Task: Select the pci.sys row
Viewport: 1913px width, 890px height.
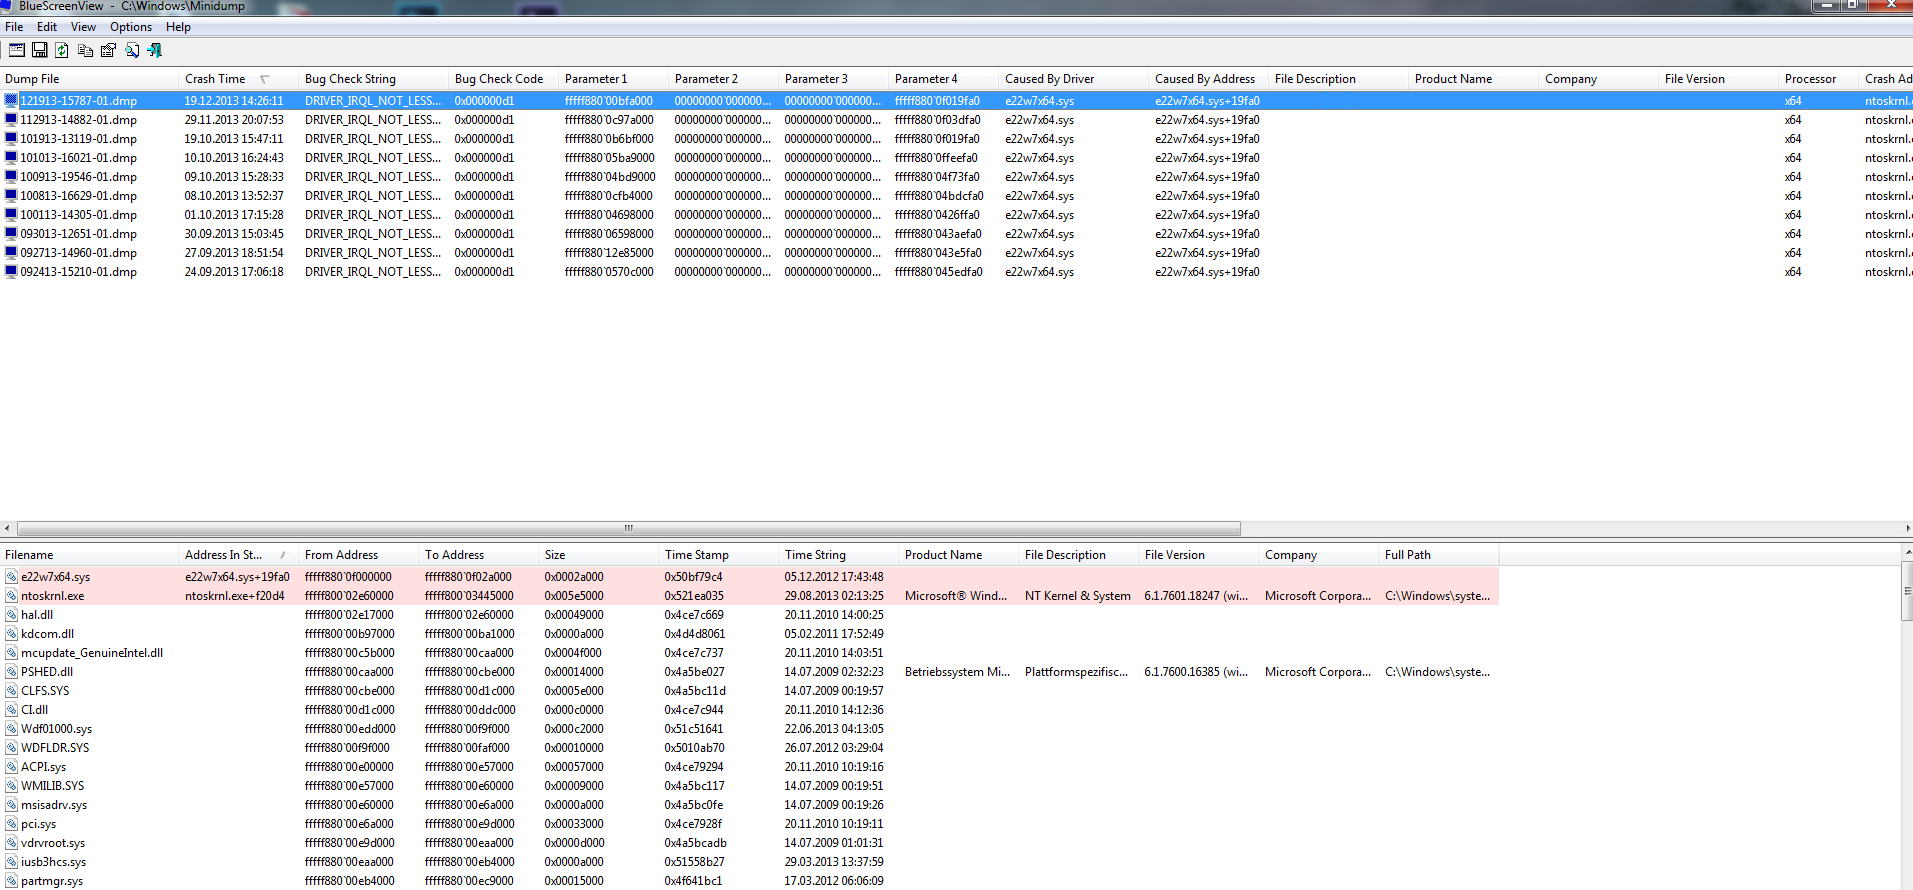Action: (x=750, y=824)
